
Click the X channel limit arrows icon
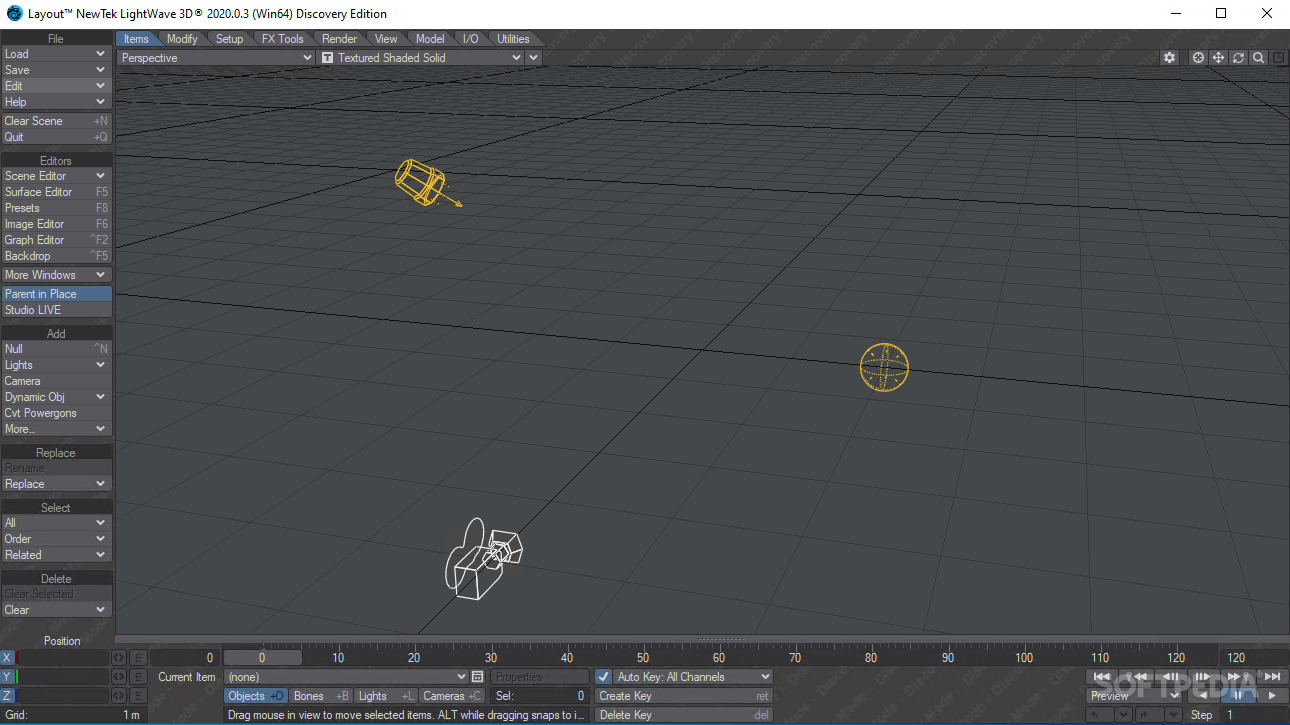pos(118,658)
